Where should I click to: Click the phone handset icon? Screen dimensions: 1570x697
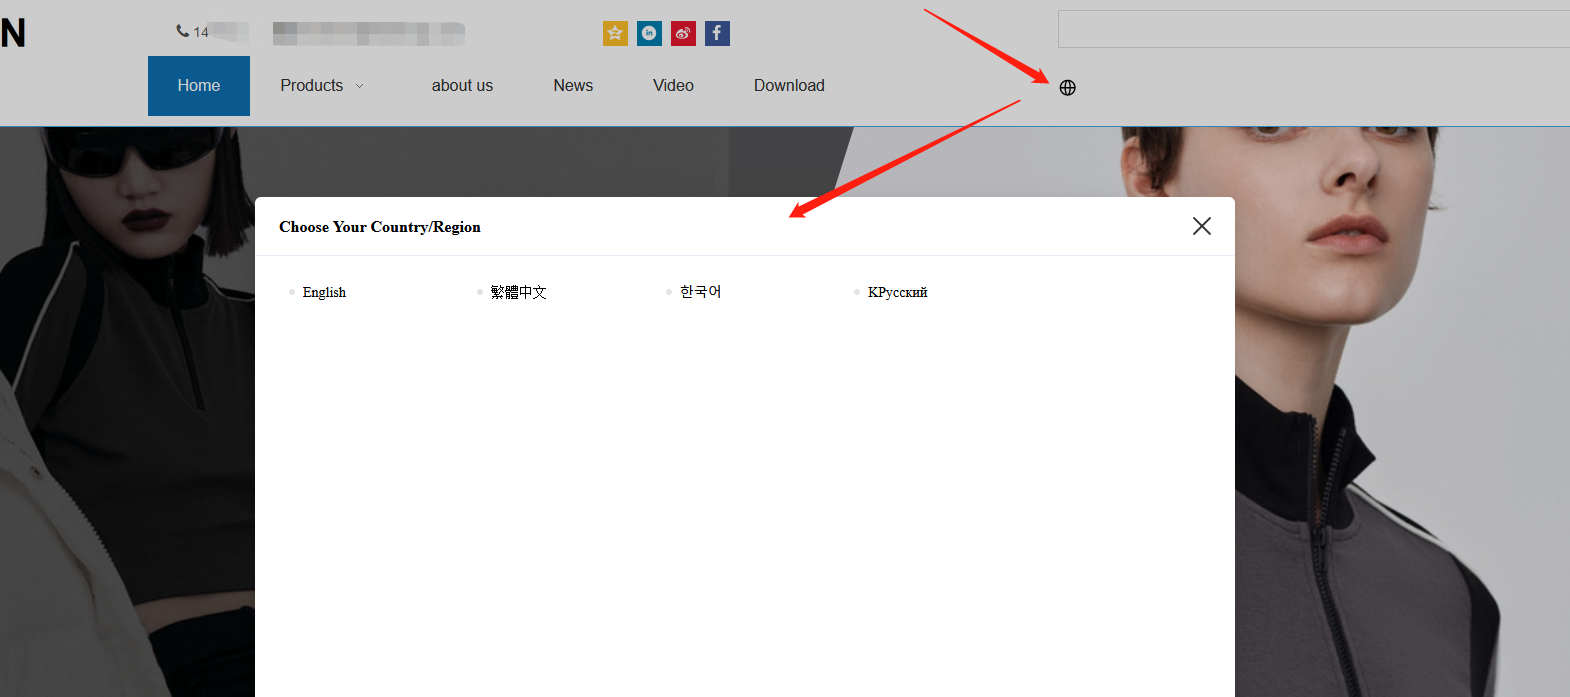click(x=183, y=32)
